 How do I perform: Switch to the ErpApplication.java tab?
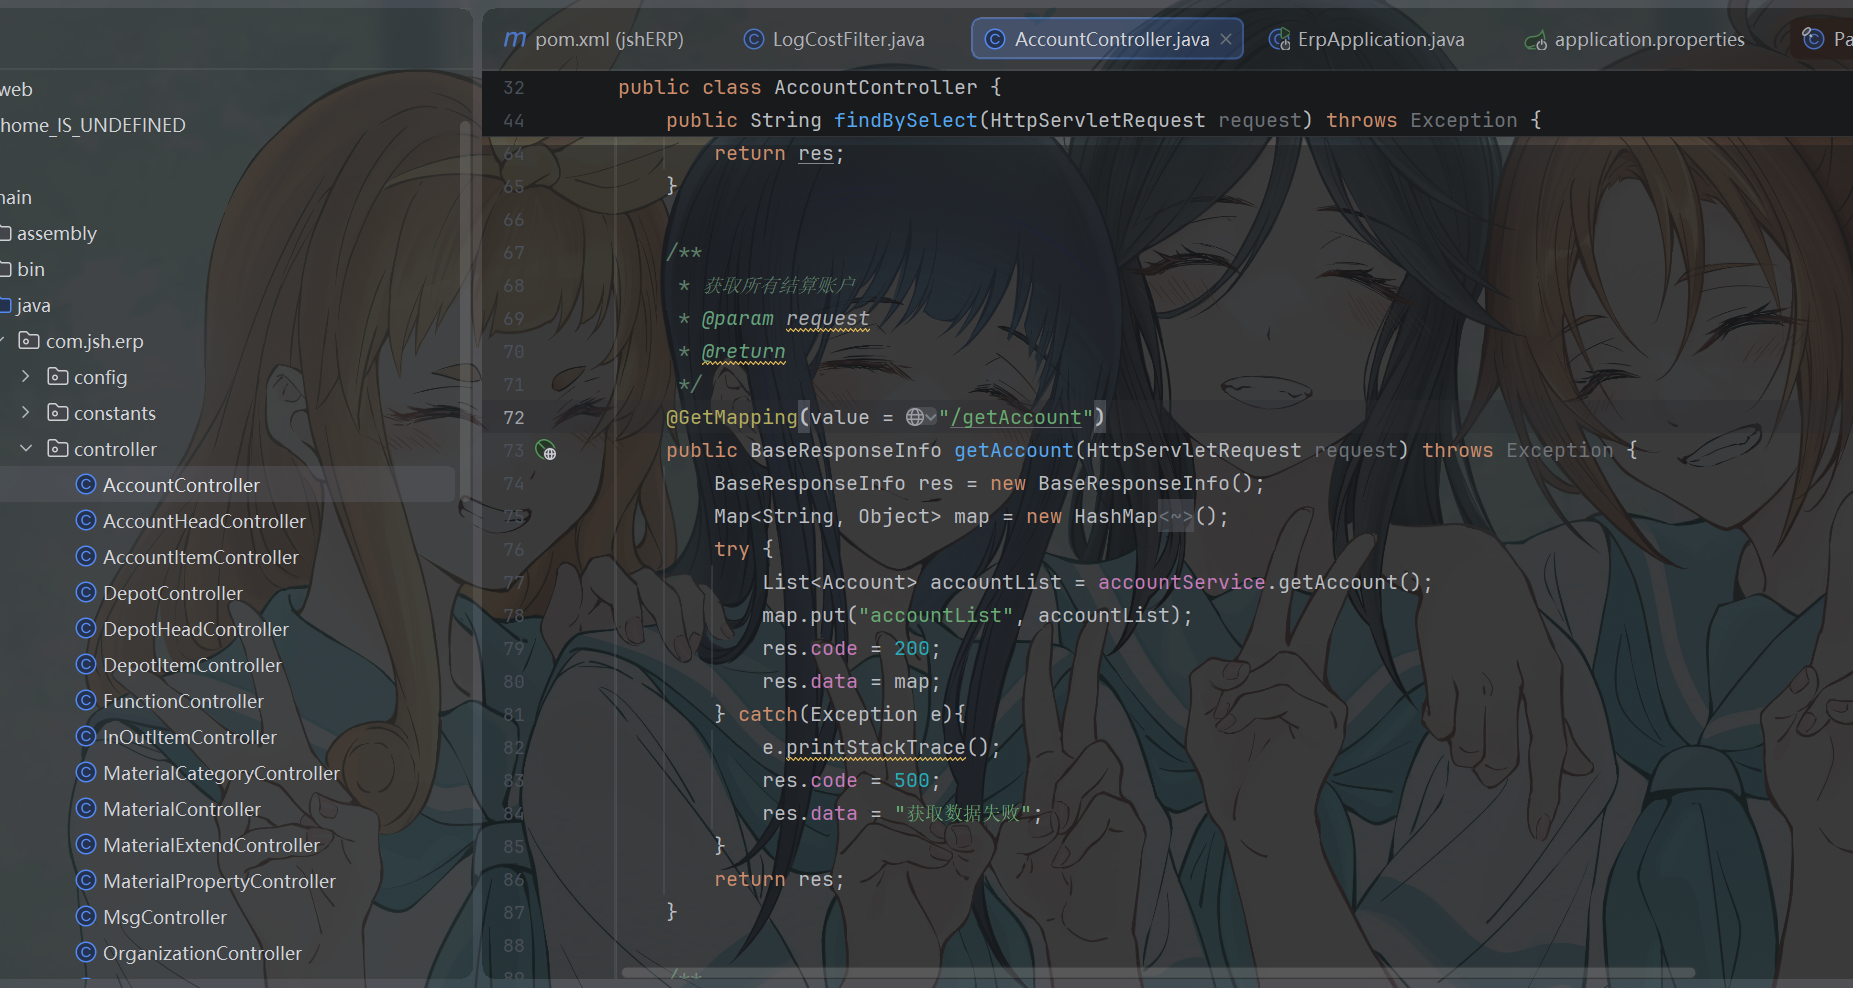[x=1366, y=39]
